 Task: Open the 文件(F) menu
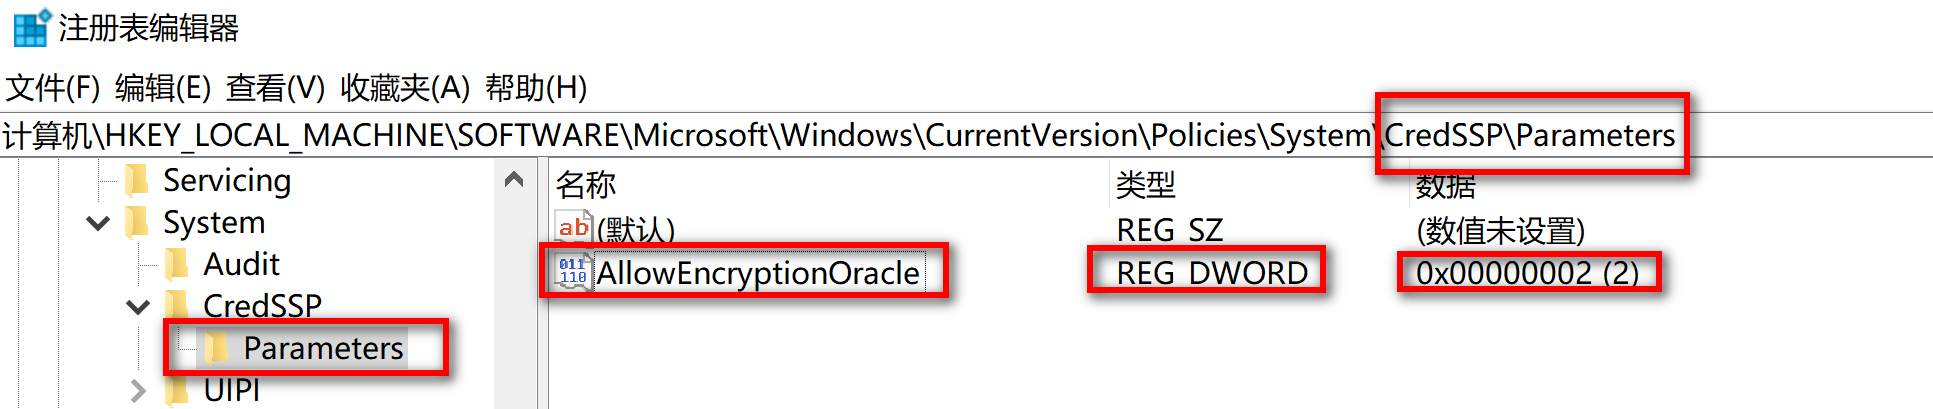[x=53, y=88]
